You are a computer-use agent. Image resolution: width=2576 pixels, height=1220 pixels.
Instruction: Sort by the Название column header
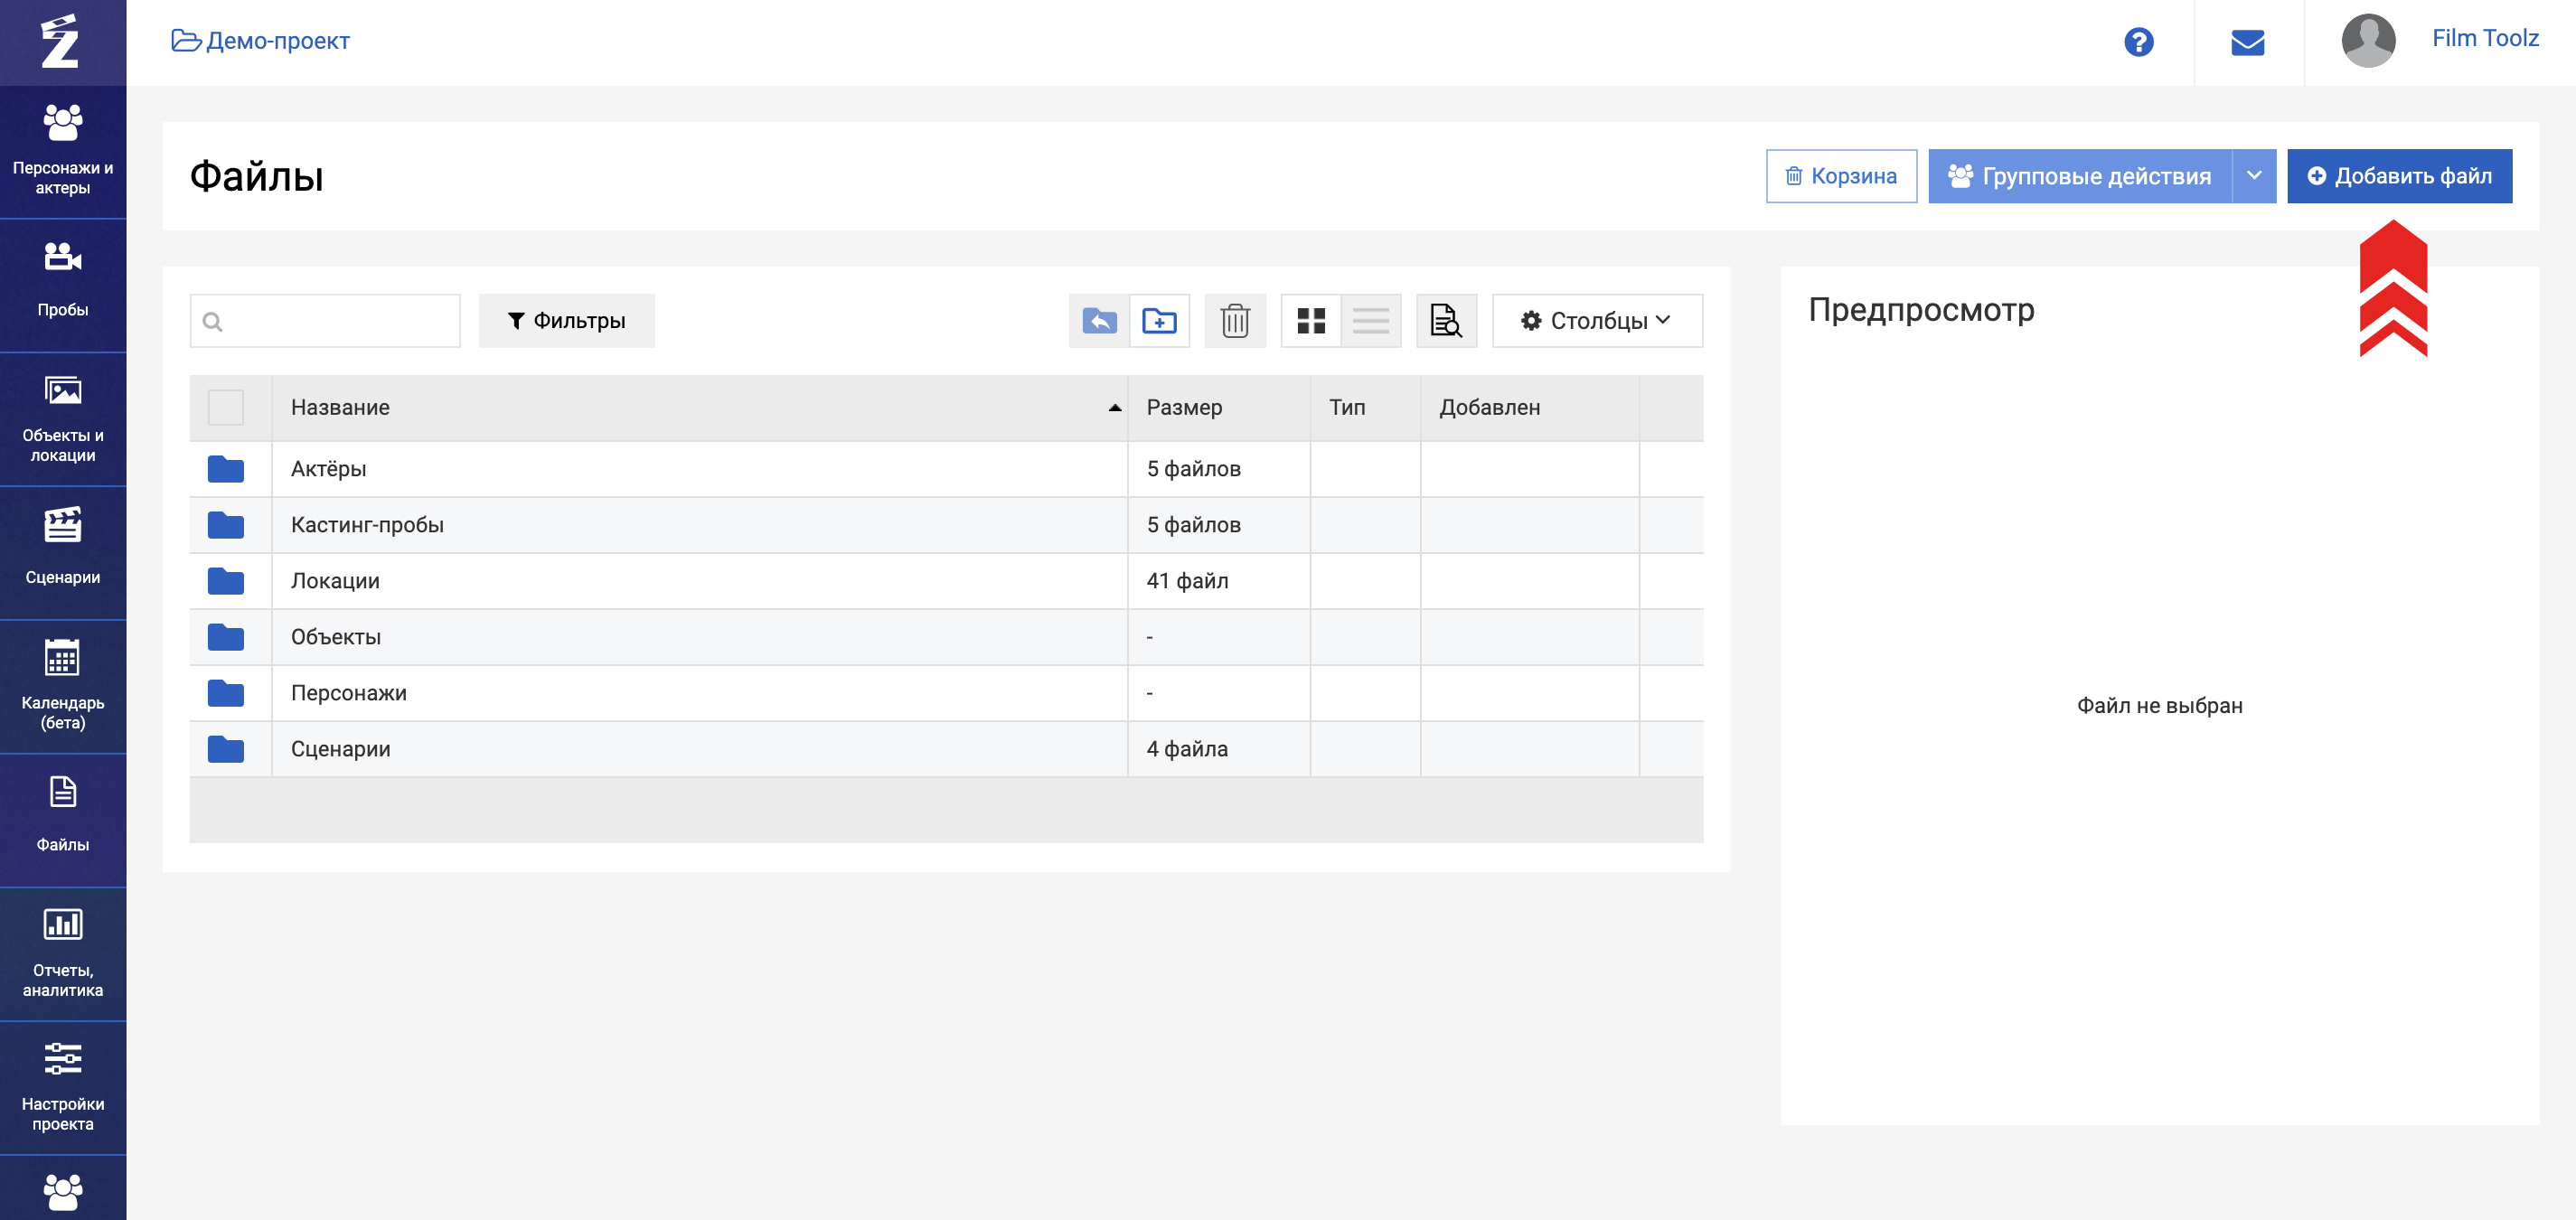pos(700,408)
